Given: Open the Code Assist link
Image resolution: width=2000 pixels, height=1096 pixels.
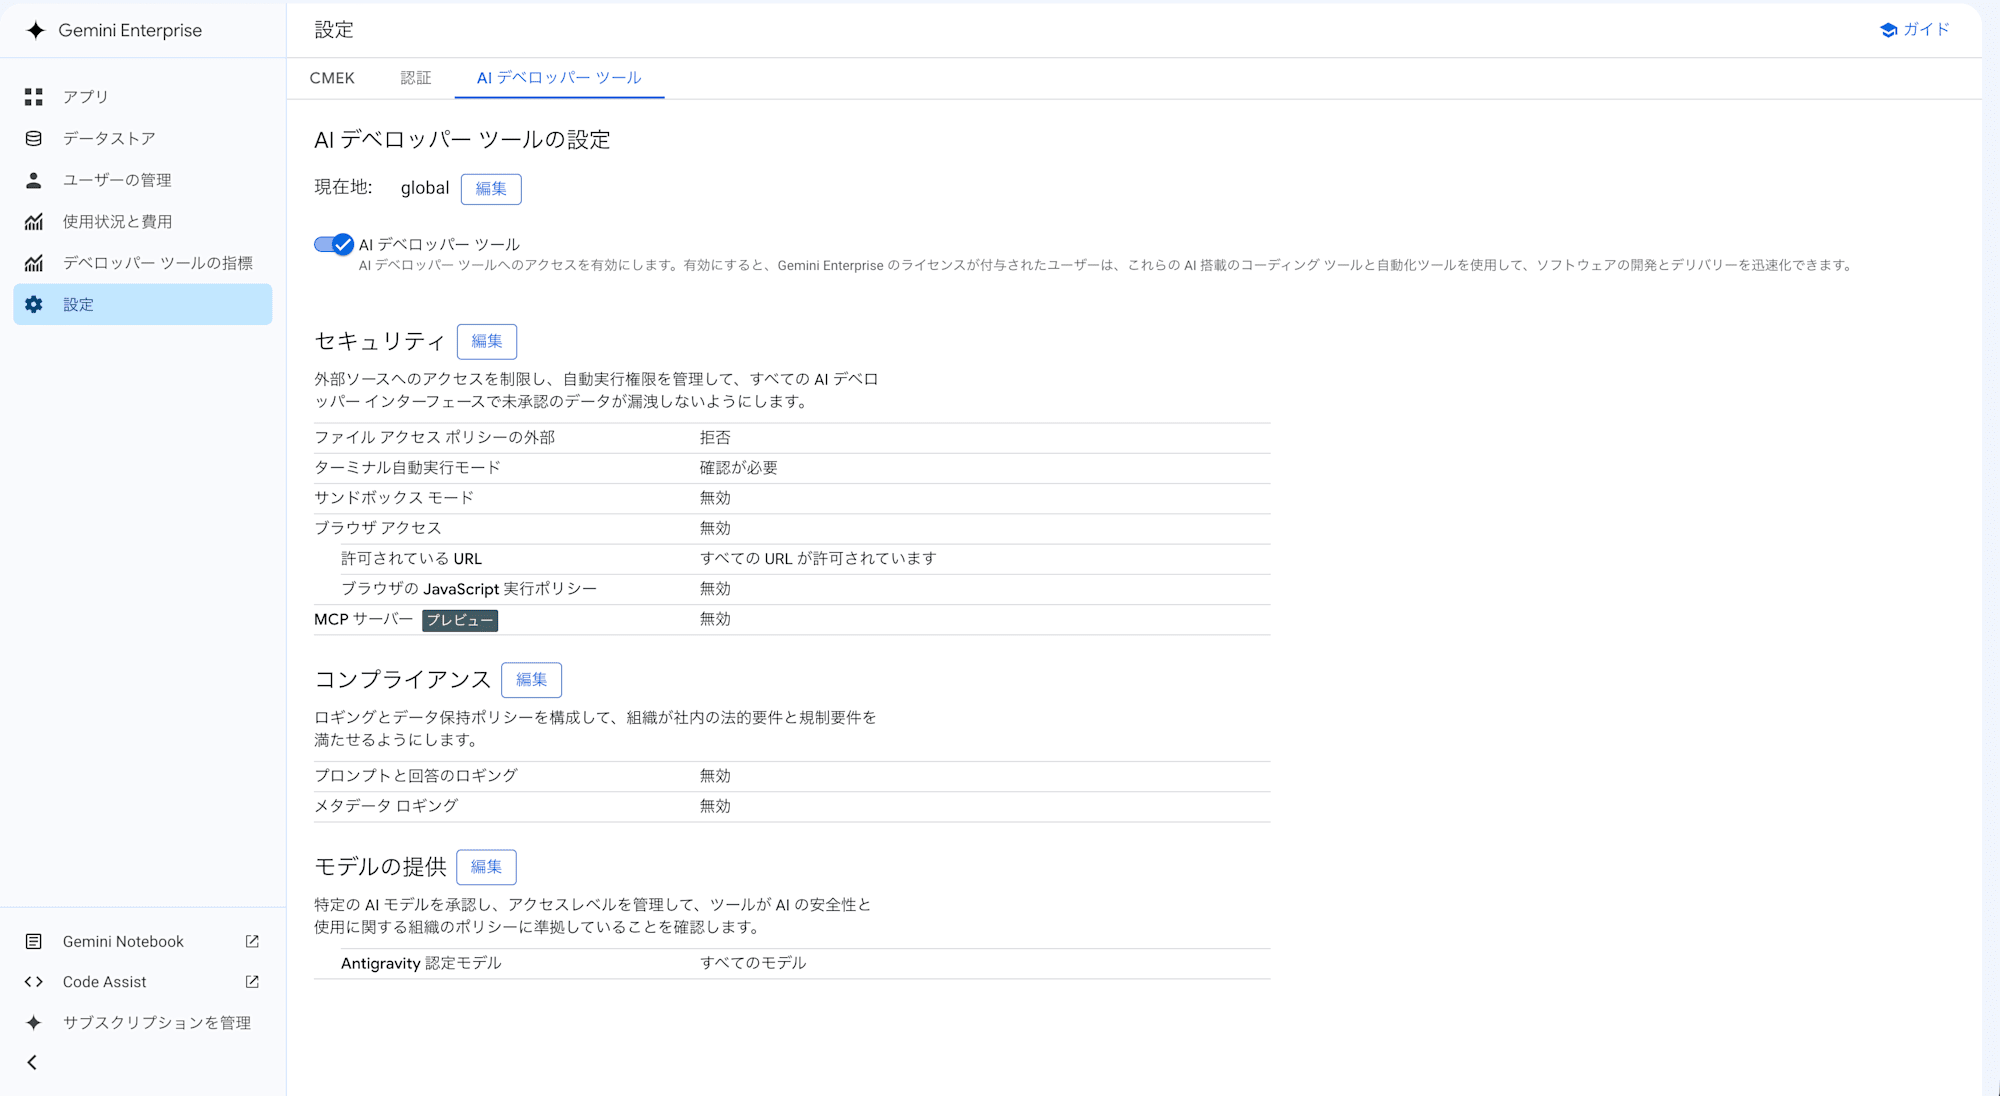Looking at the screenshot, I should click(x=143, y=982).
